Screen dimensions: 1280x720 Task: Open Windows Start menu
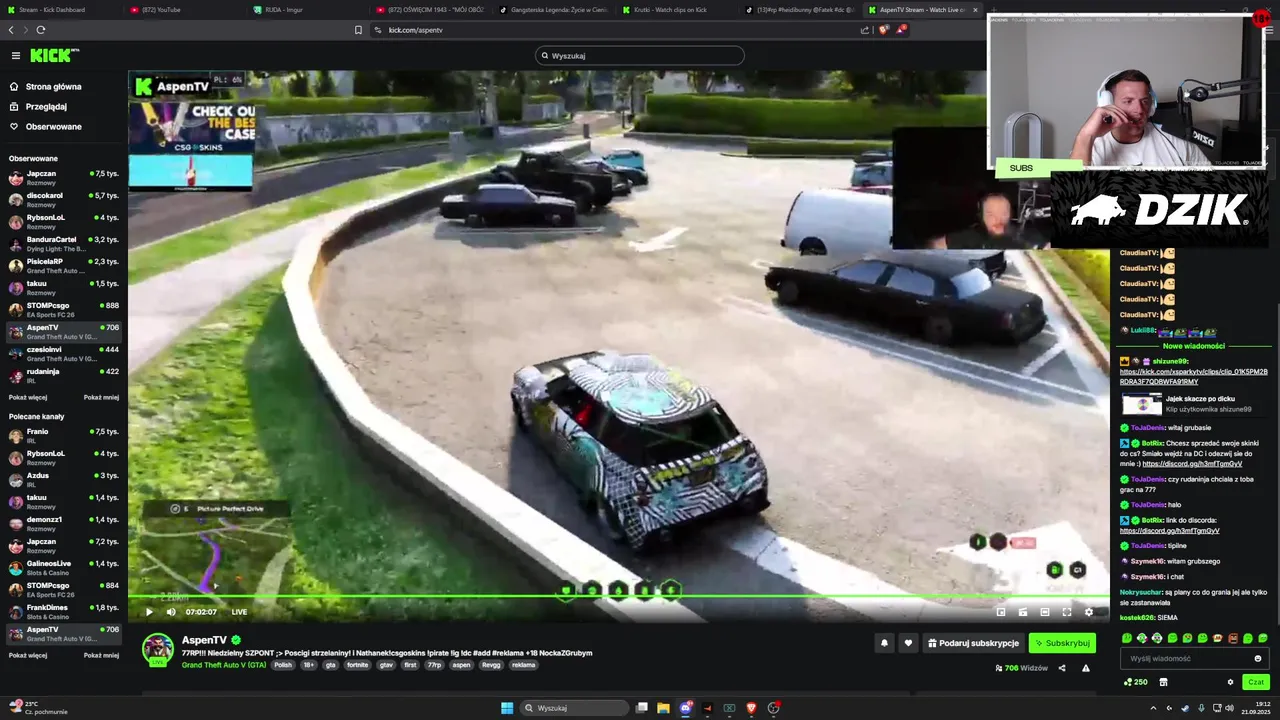click(507, 708)
